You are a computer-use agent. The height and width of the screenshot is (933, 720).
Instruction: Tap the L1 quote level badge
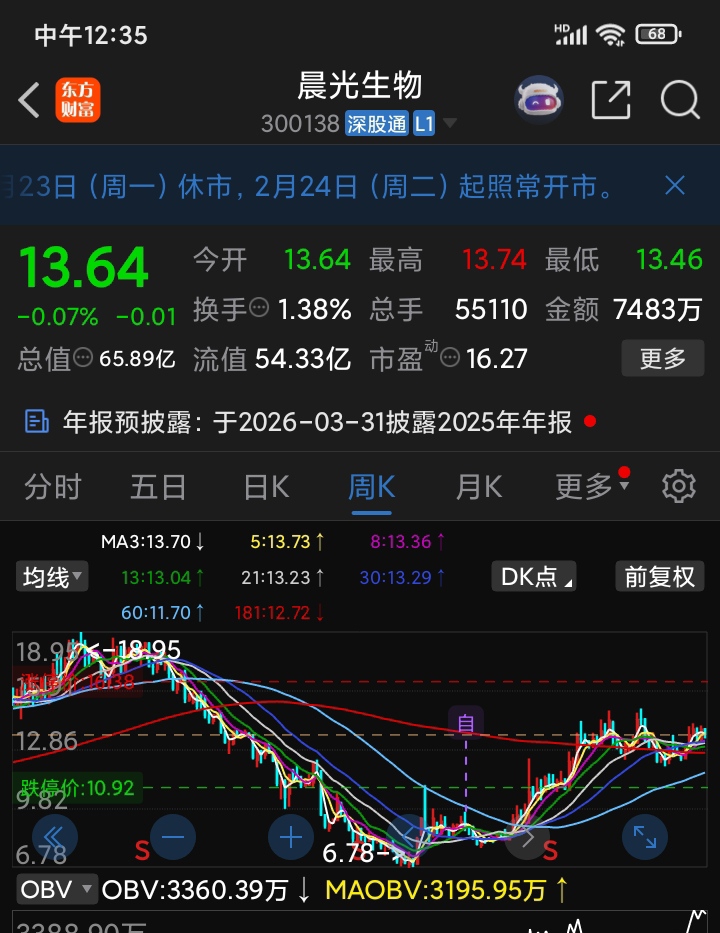click(424, 124)
